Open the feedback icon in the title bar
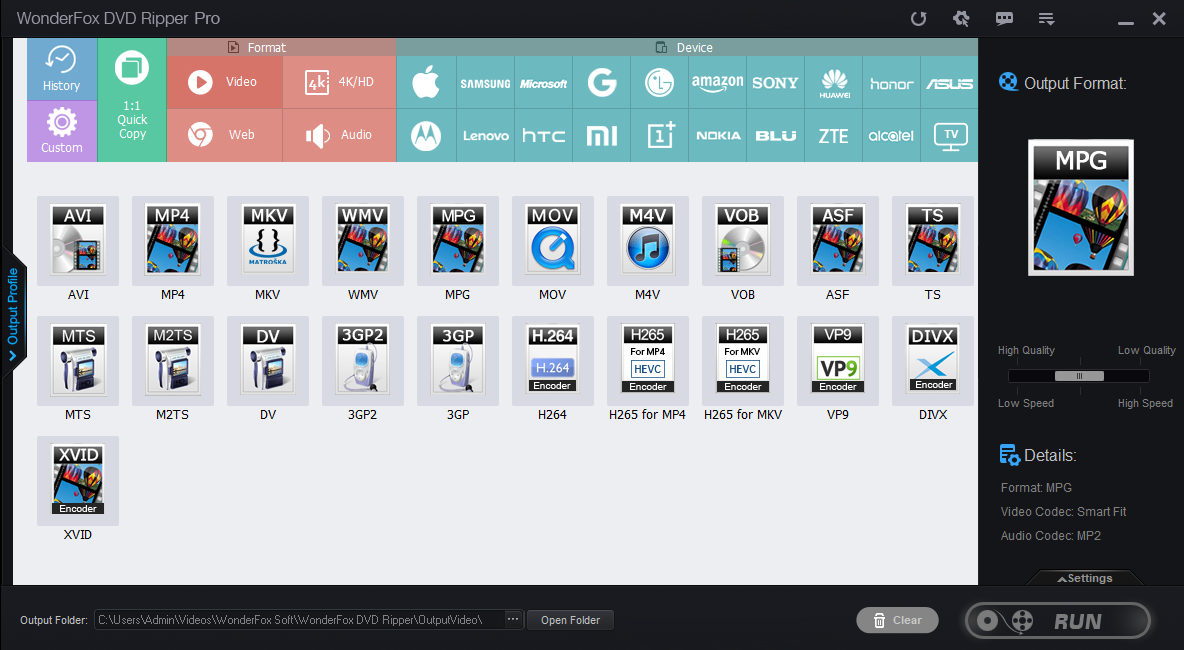Image resolution: width=1184 pixels, height=650 pixels. [x=1003, y=18]
